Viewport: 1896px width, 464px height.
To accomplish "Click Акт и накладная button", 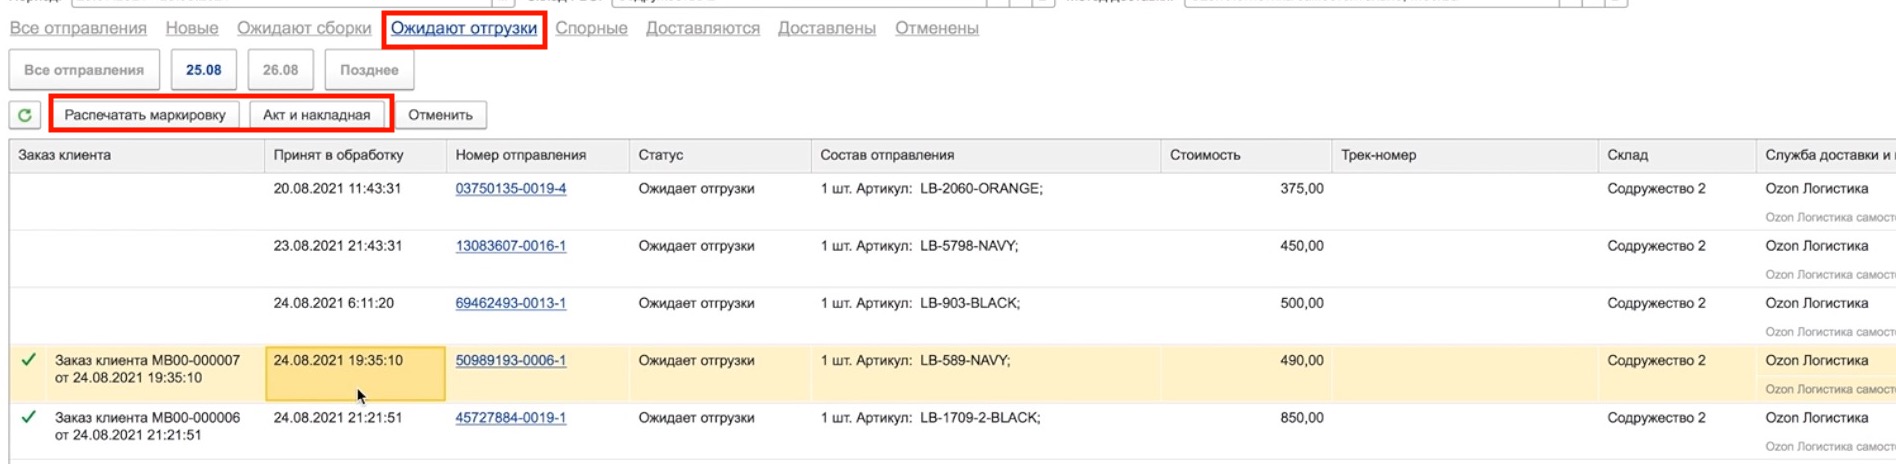I will tap(317, 115).
